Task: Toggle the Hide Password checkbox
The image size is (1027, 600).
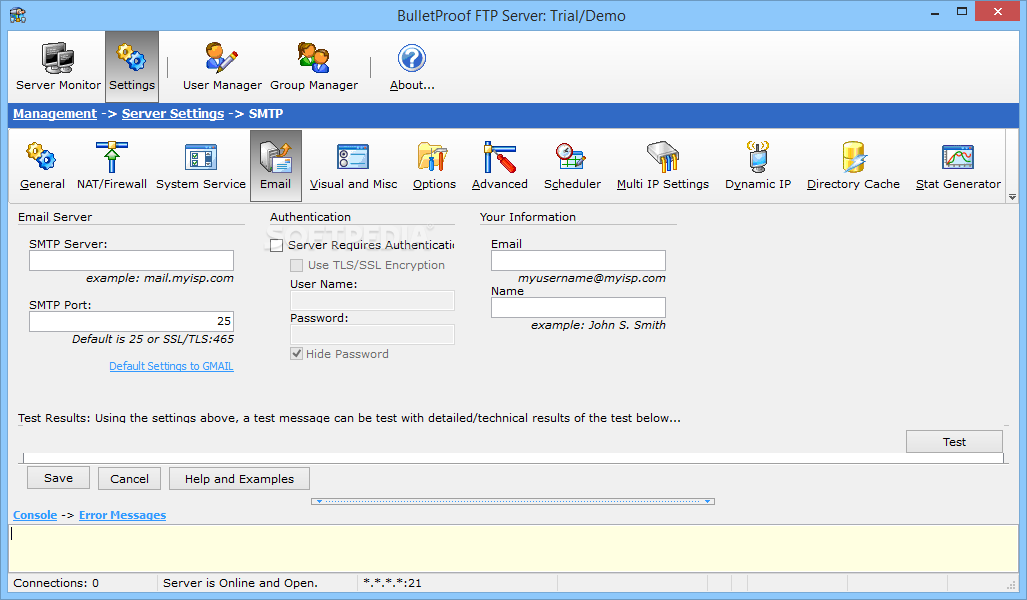Action: [x=297, y=354]
